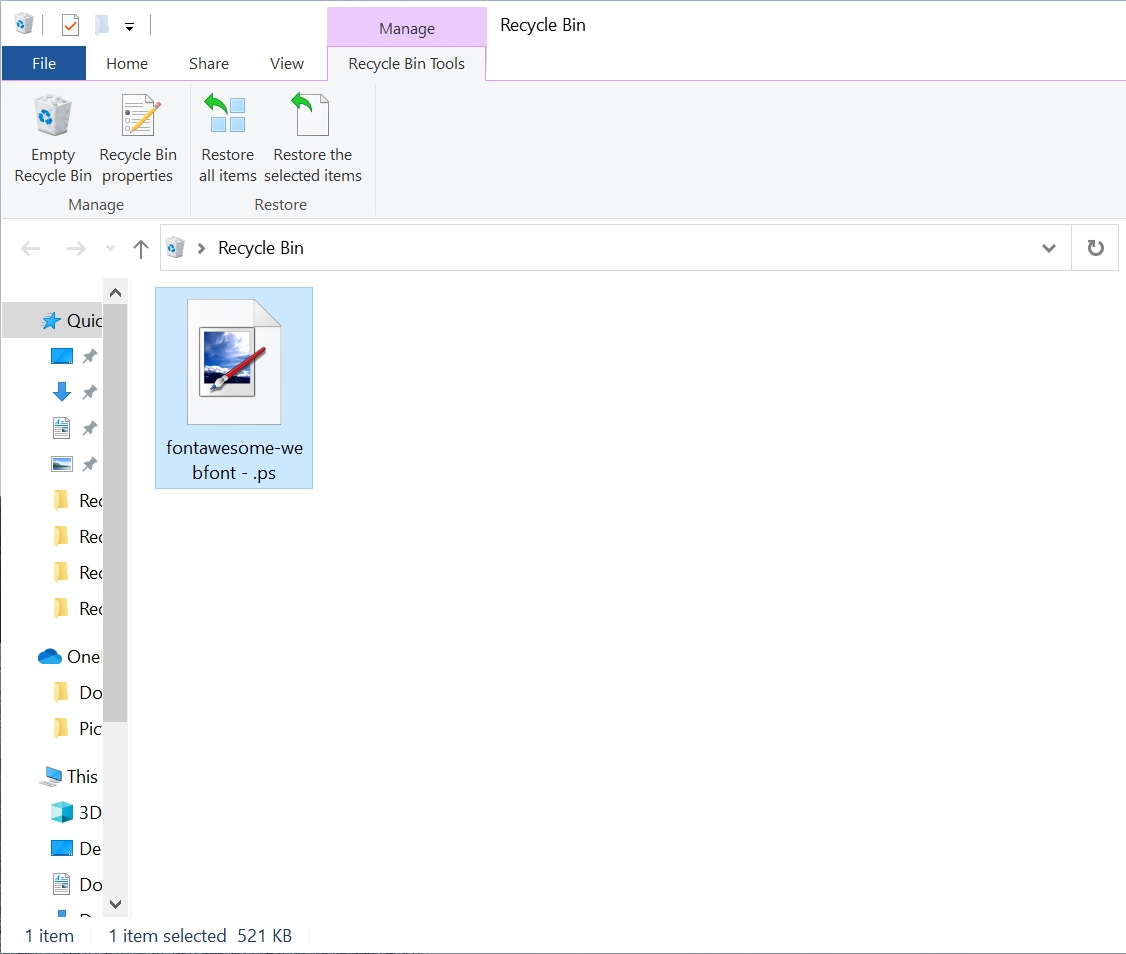Open Quick access in navigation pane
This screenshot has height=954, width=1126.
tap(72, 320)
